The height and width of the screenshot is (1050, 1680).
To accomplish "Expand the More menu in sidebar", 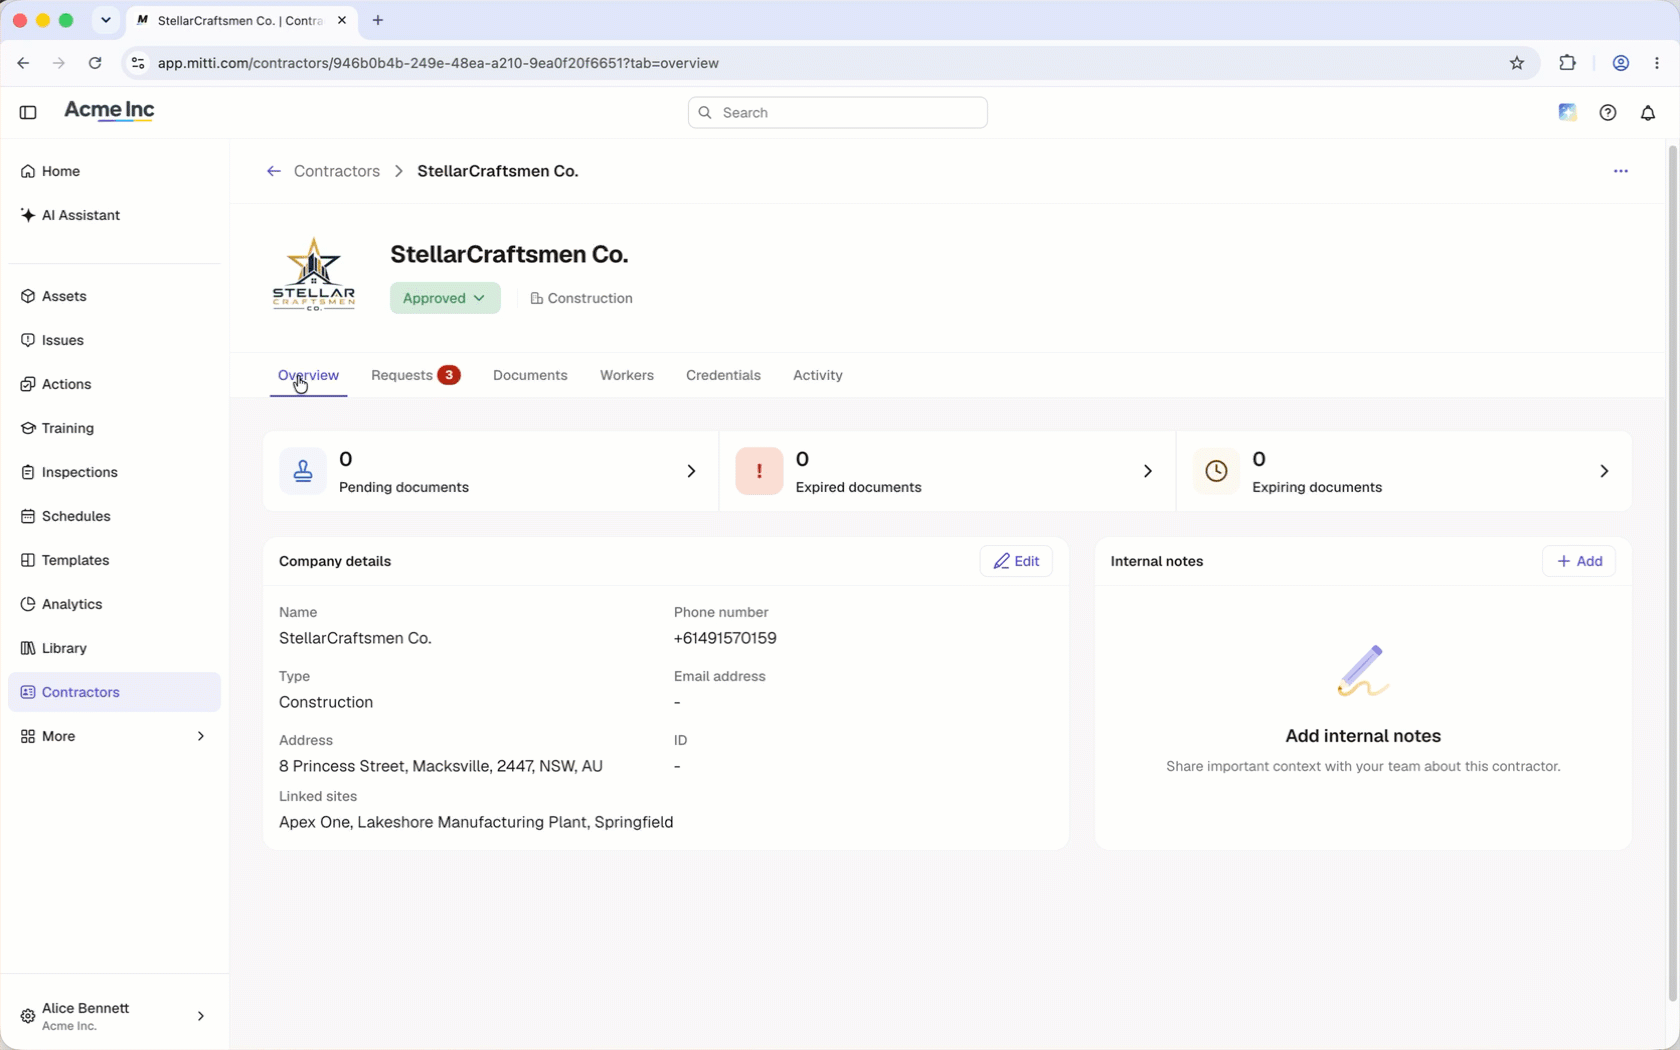I will pyautogui.click(x=114, y=736).
